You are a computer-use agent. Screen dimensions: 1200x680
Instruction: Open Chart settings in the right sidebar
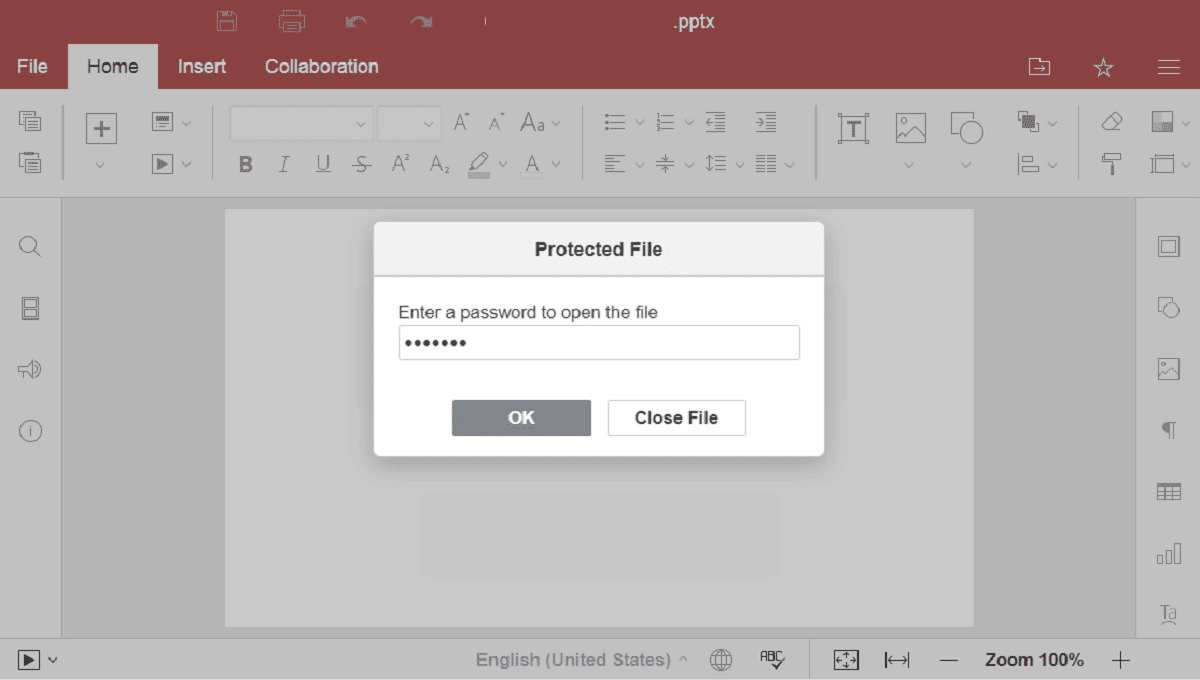[x=1169, y=552]
